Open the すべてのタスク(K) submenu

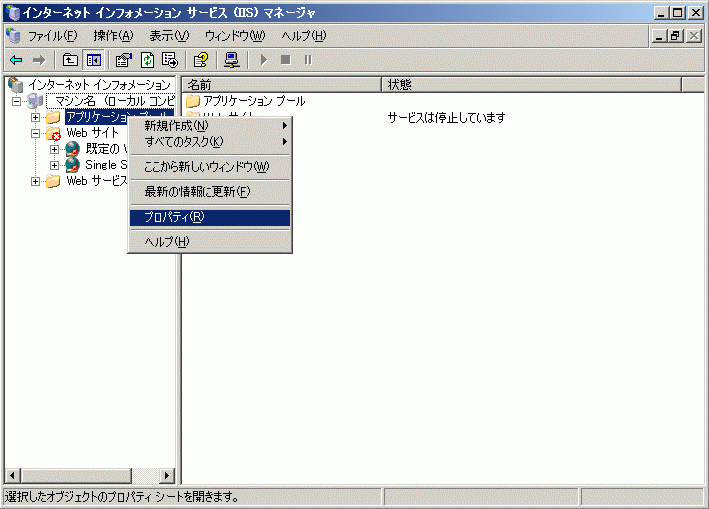click(210, 141)
